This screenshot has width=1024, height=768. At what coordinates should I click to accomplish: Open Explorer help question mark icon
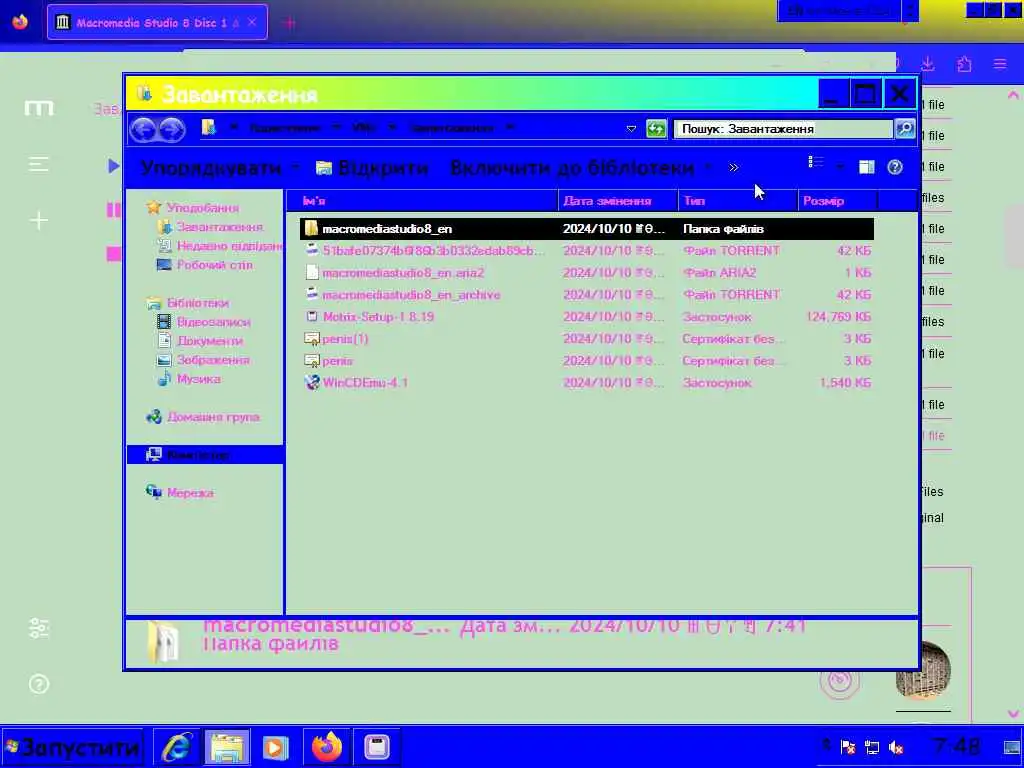[895, 167]
